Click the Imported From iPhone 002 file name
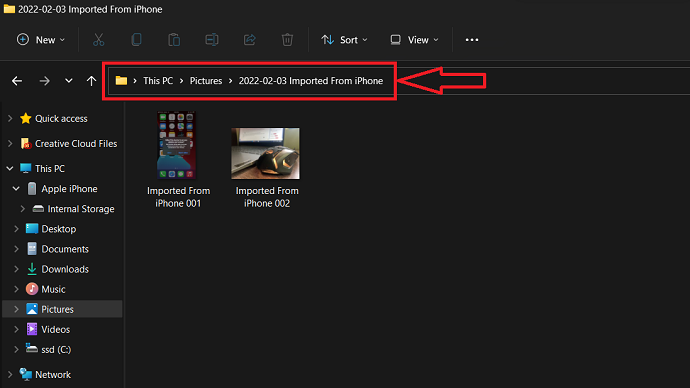The width and height of the screenshot is (690, 388). click(267, 197)
